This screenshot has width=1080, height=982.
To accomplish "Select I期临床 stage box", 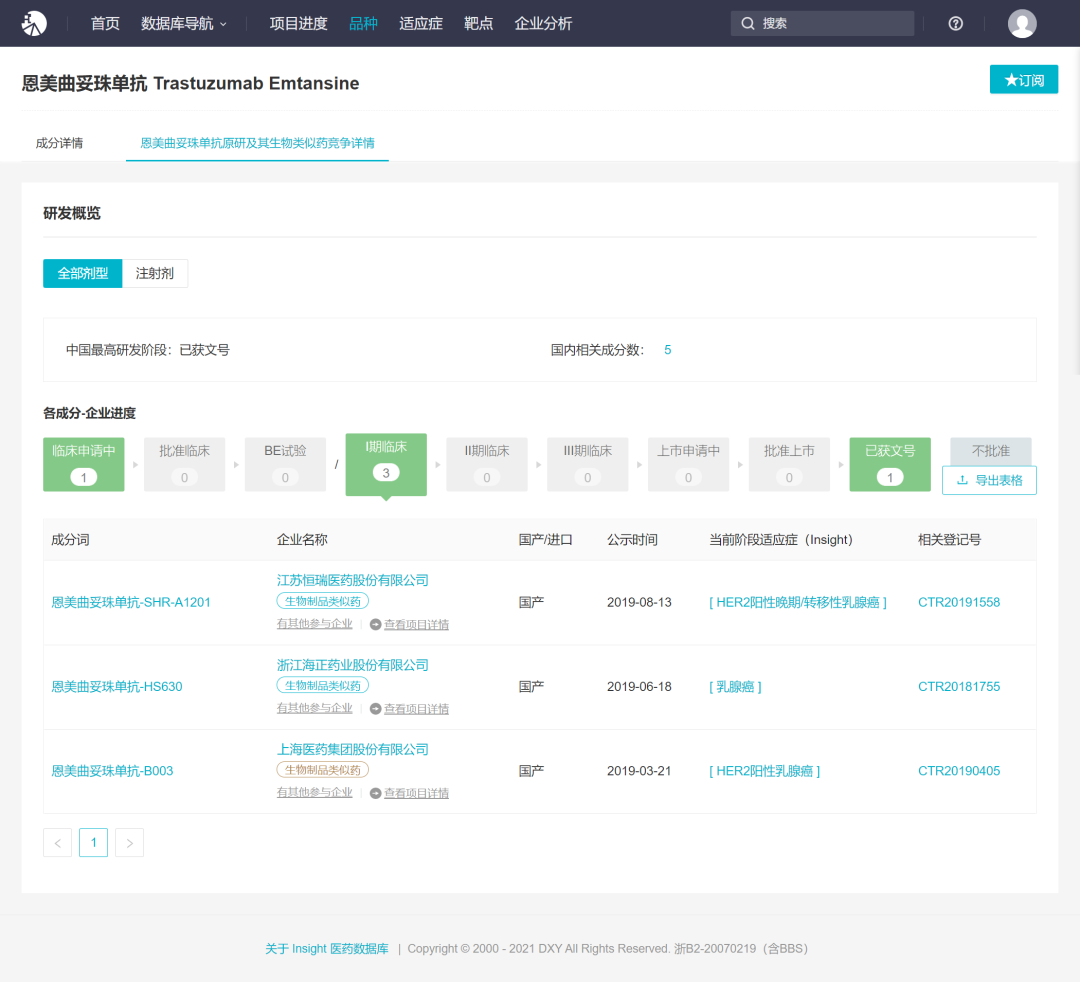I will pyautogui.click(x=386, y=464).
